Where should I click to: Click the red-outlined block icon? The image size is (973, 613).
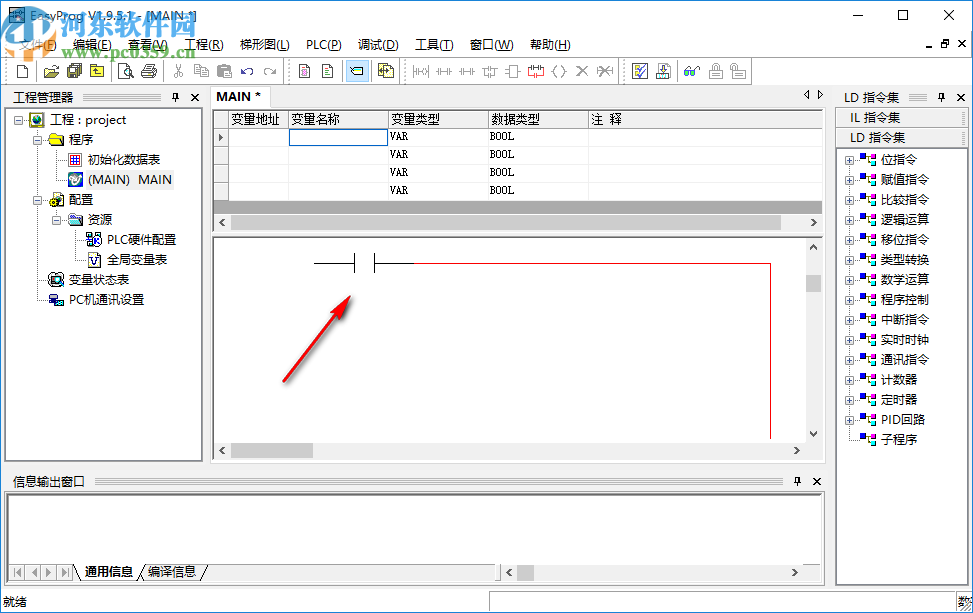coord(536,71)
